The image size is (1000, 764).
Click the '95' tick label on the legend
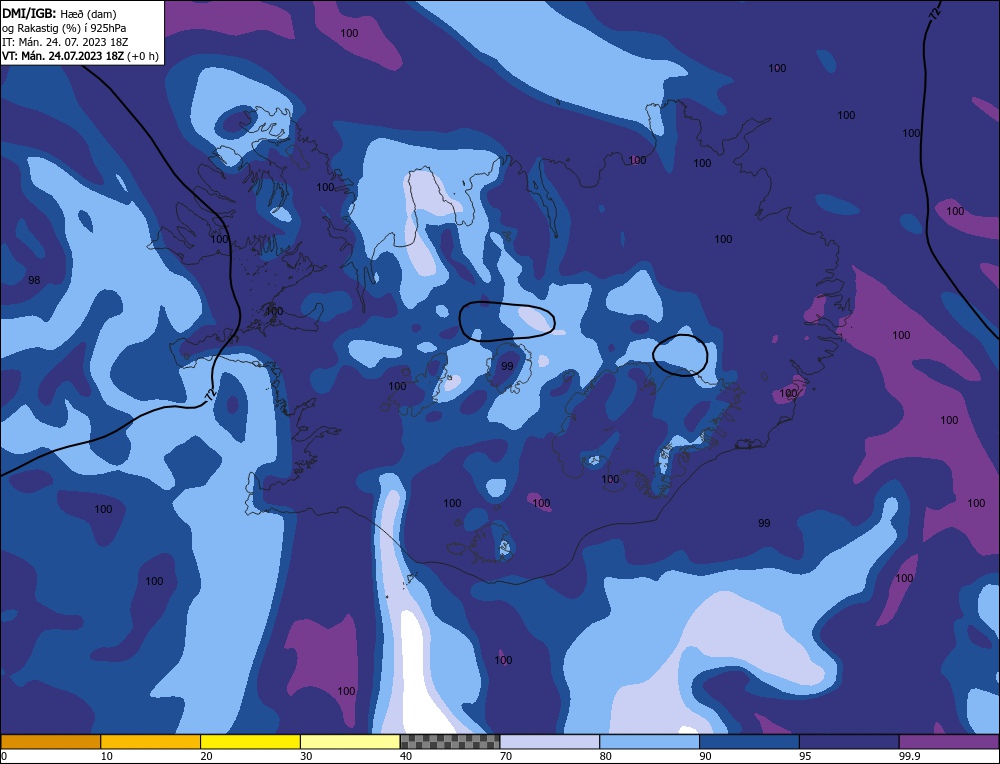805,756
